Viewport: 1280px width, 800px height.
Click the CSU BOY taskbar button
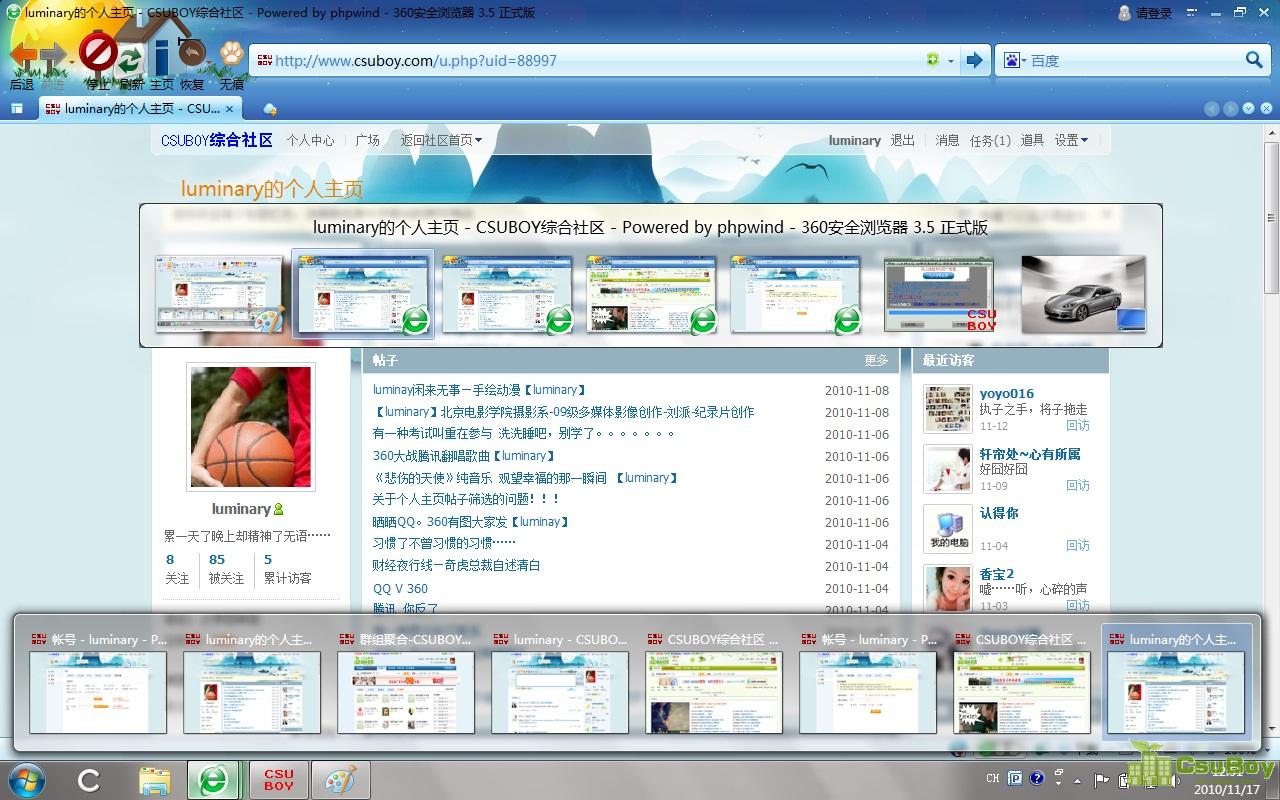pyautogui.click(x=278, y=780)
